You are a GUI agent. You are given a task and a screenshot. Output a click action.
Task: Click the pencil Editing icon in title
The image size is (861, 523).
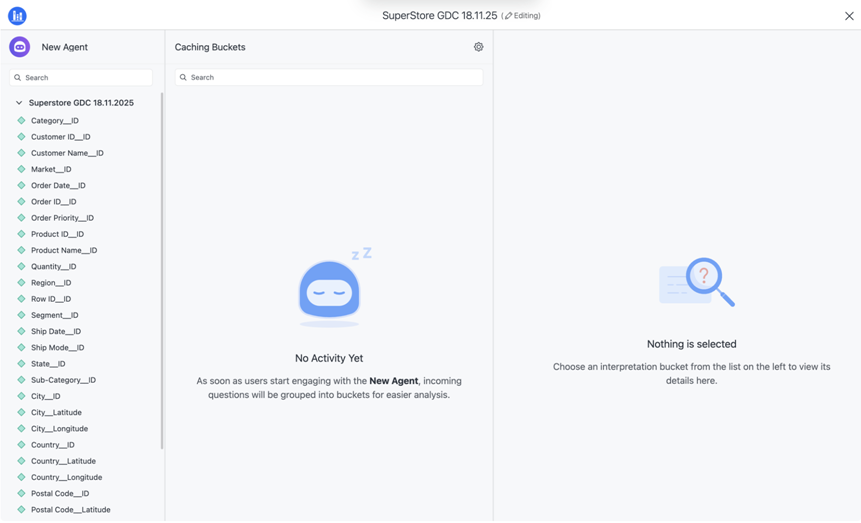pyautogui.click(x=508, y=16)
